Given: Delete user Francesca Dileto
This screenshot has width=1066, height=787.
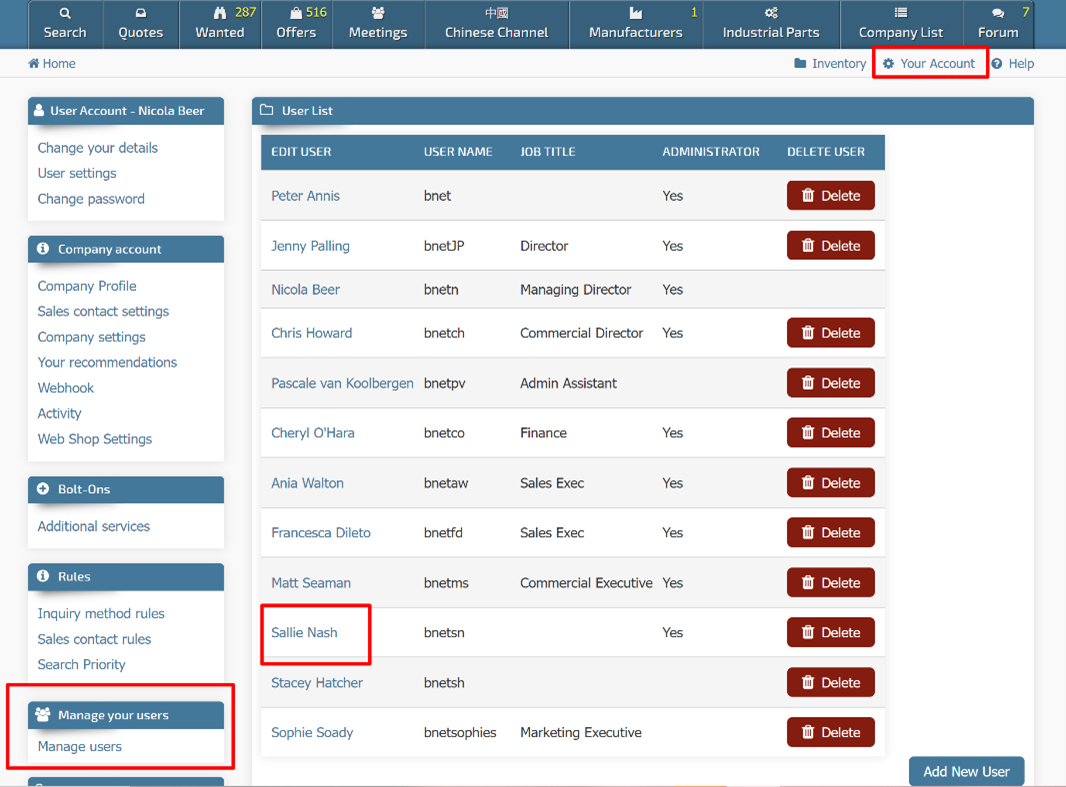Looking at the screenshot, I should (x=831, y=533).
